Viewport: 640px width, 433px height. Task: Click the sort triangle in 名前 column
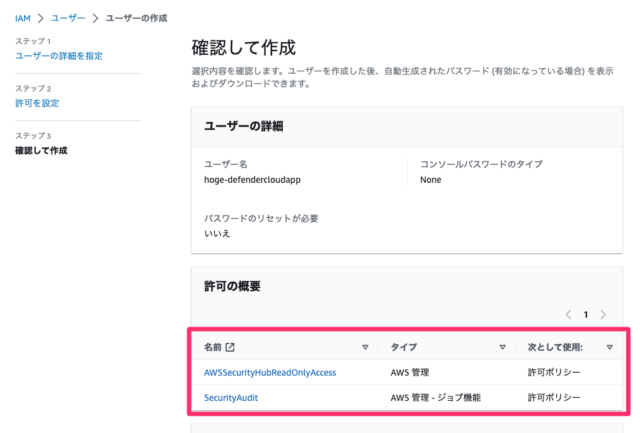[365, 347]
